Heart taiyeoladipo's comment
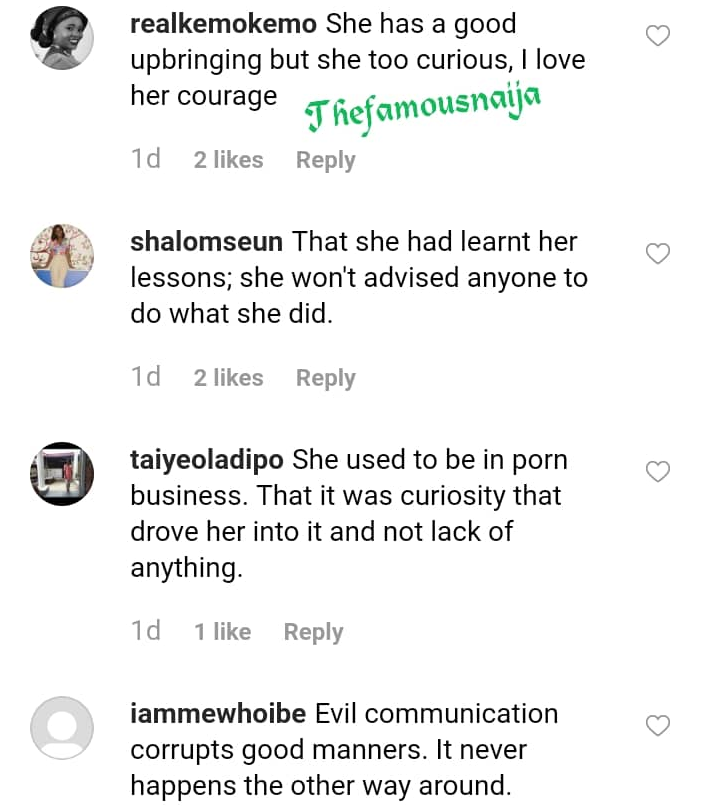The height and width of the screenshot is (806, 717). (658, 471)
